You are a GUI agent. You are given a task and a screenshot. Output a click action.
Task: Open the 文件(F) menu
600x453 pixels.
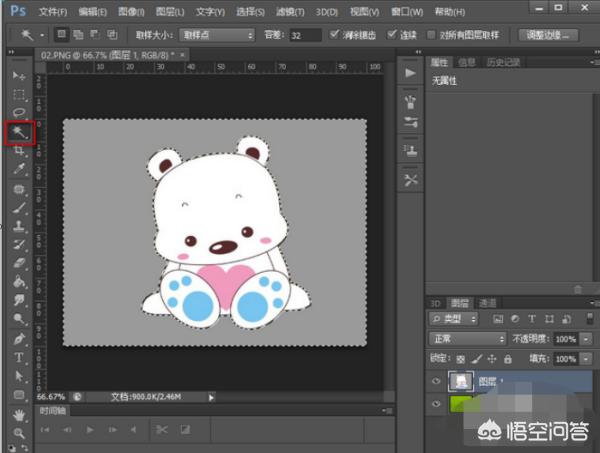point(53,12)
